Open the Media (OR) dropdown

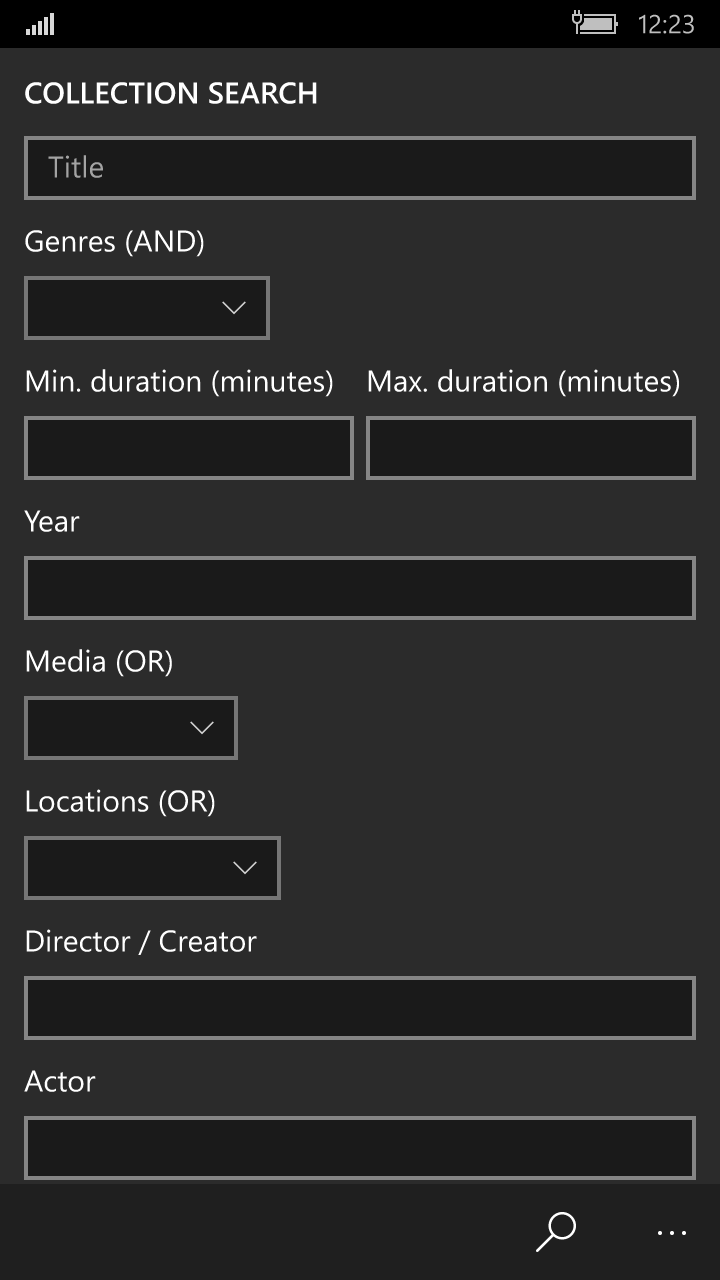pyautogui.click(x=131, y=728)
